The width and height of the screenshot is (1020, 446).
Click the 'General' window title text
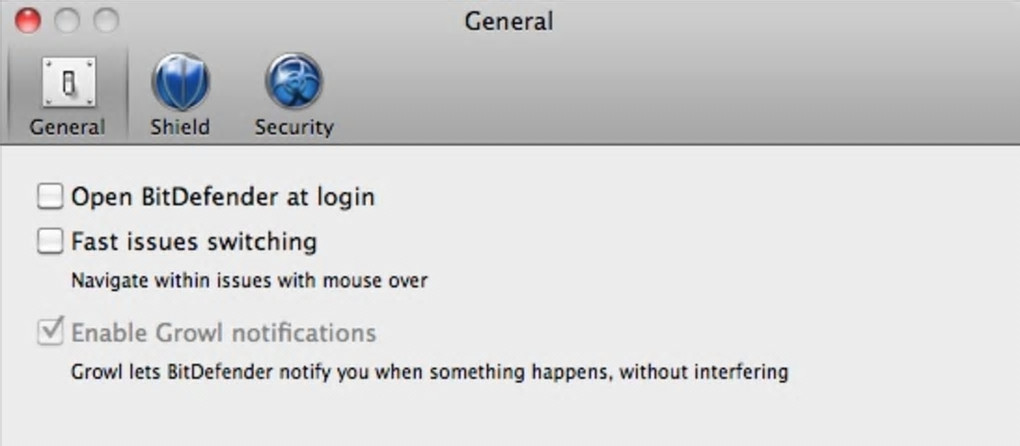tap(508, 20)
